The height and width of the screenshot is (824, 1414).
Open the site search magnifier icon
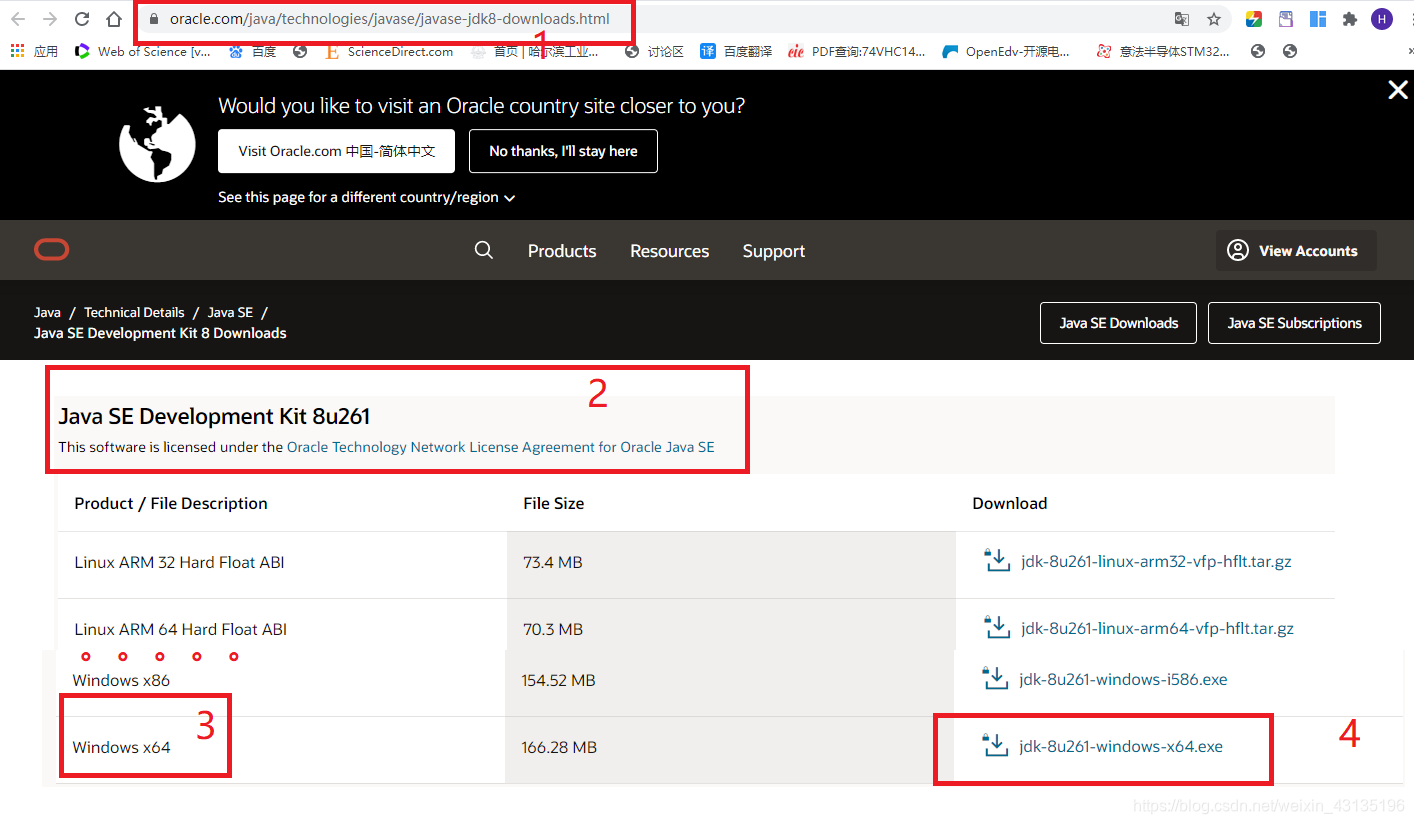pyautogui.click(x=484, y=250)
